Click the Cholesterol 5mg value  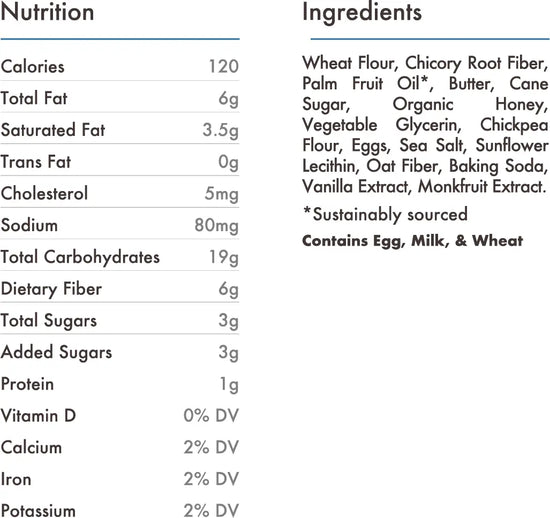pos(222,194)
